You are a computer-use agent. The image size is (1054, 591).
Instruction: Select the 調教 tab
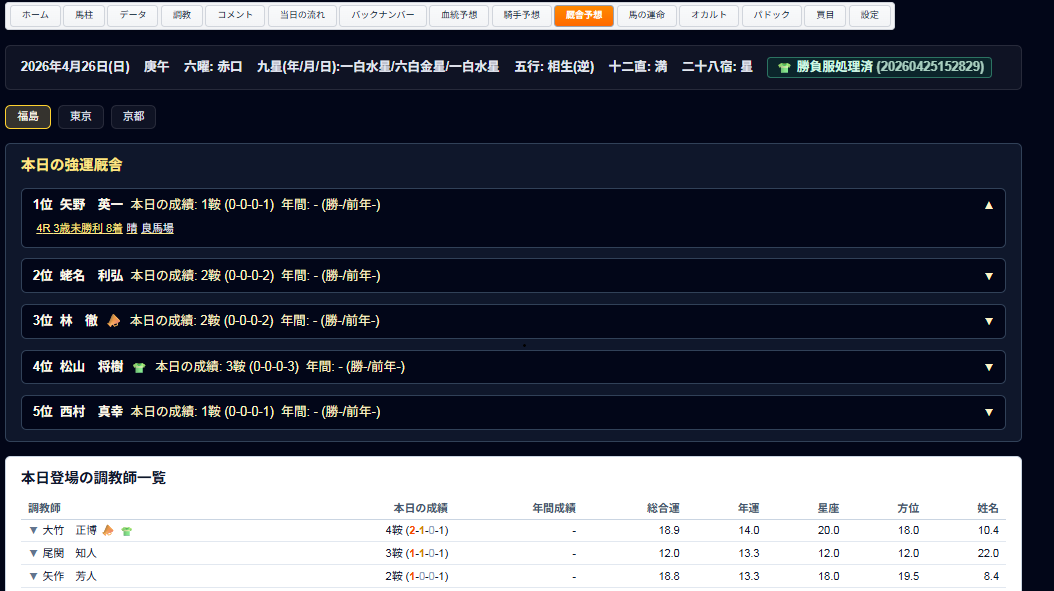point(181,15)
